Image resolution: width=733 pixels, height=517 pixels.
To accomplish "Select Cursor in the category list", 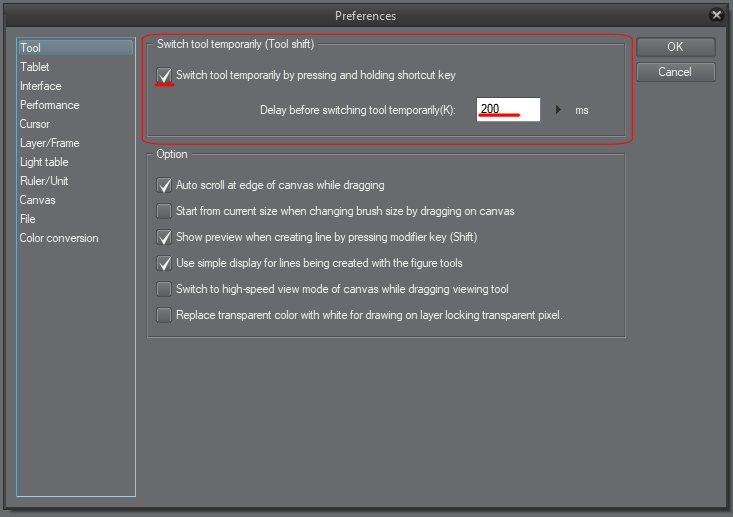I will [x=35, y=124].
